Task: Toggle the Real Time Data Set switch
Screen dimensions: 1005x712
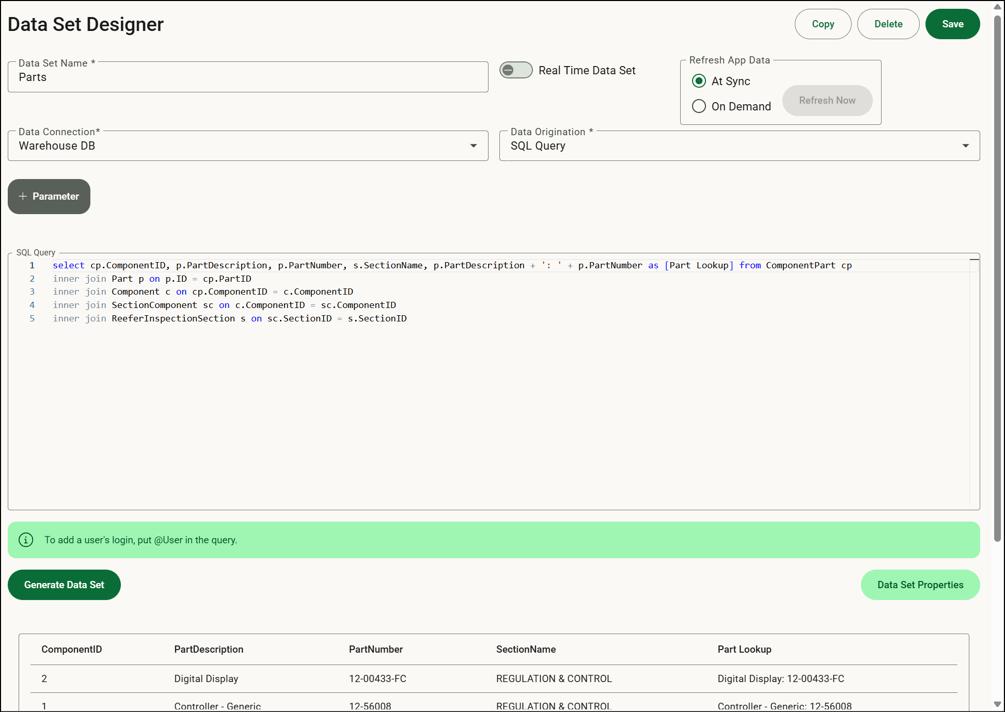Action: click(516, 70)
